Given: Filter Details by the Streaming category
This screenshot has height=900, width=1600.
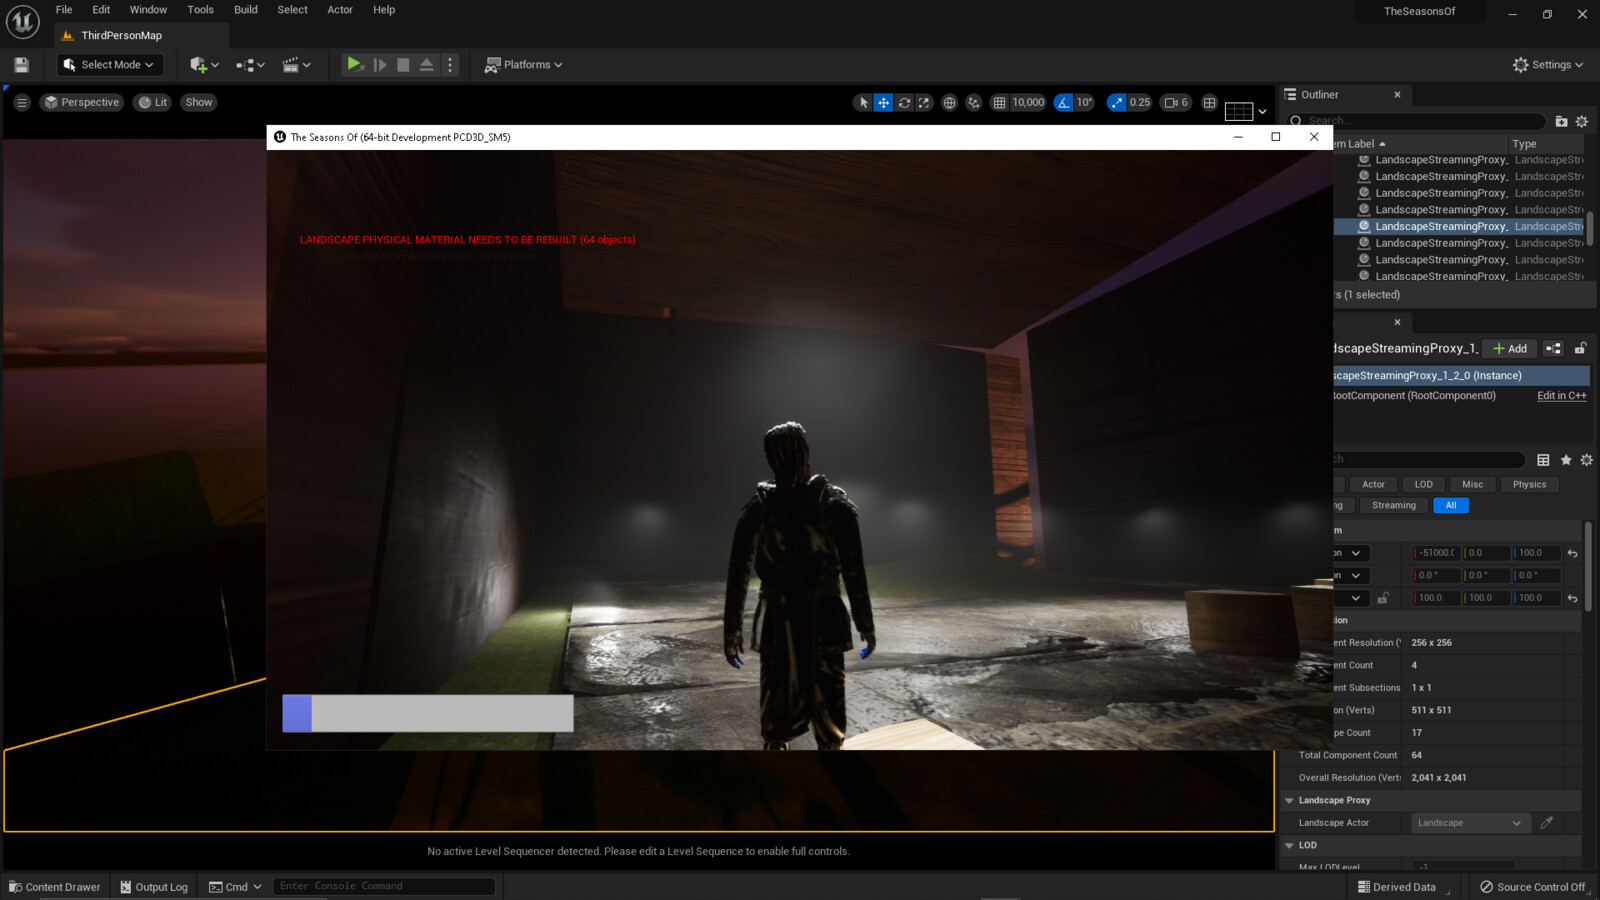Looking at the screenshot, I should [x=1394, y=506].
